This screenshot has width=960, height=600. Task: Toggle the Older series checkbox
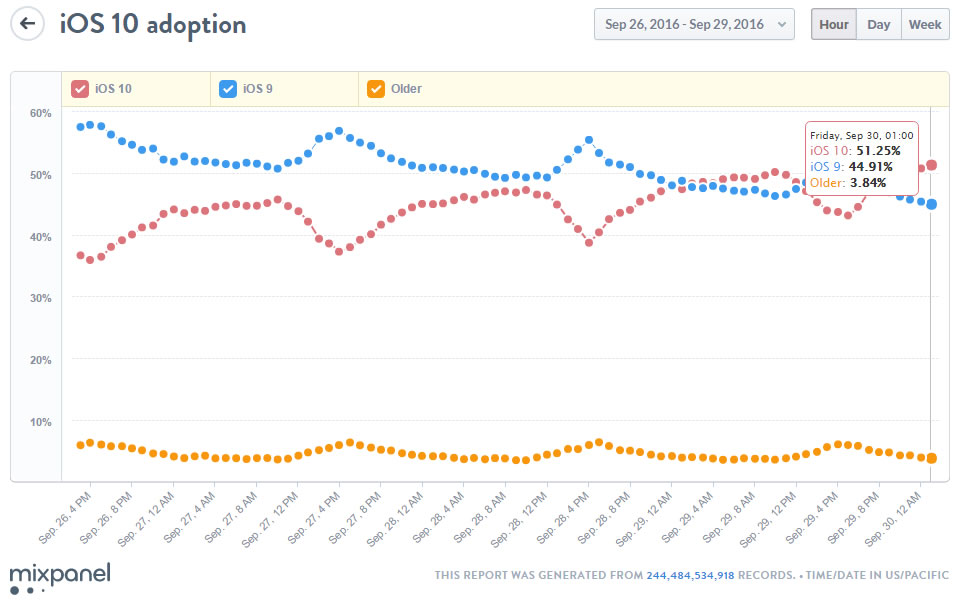tap(376, 89)
